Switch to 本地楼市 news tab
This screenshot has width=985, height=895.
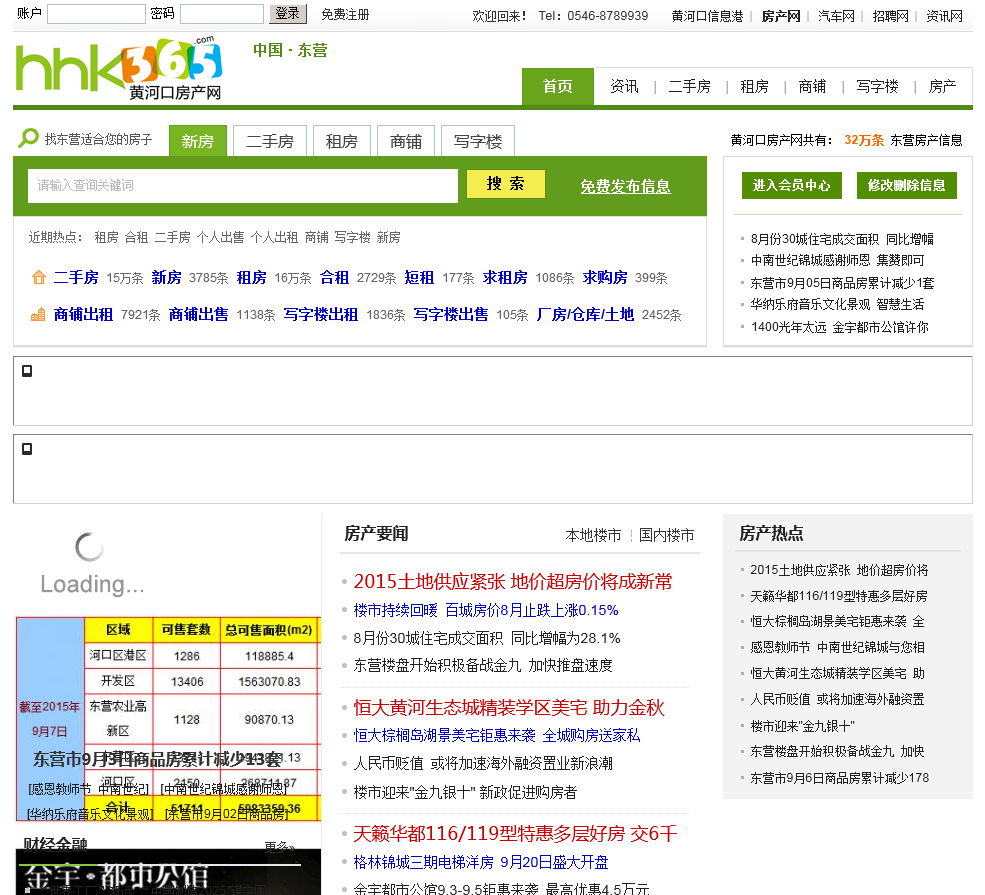pos(593,535)
